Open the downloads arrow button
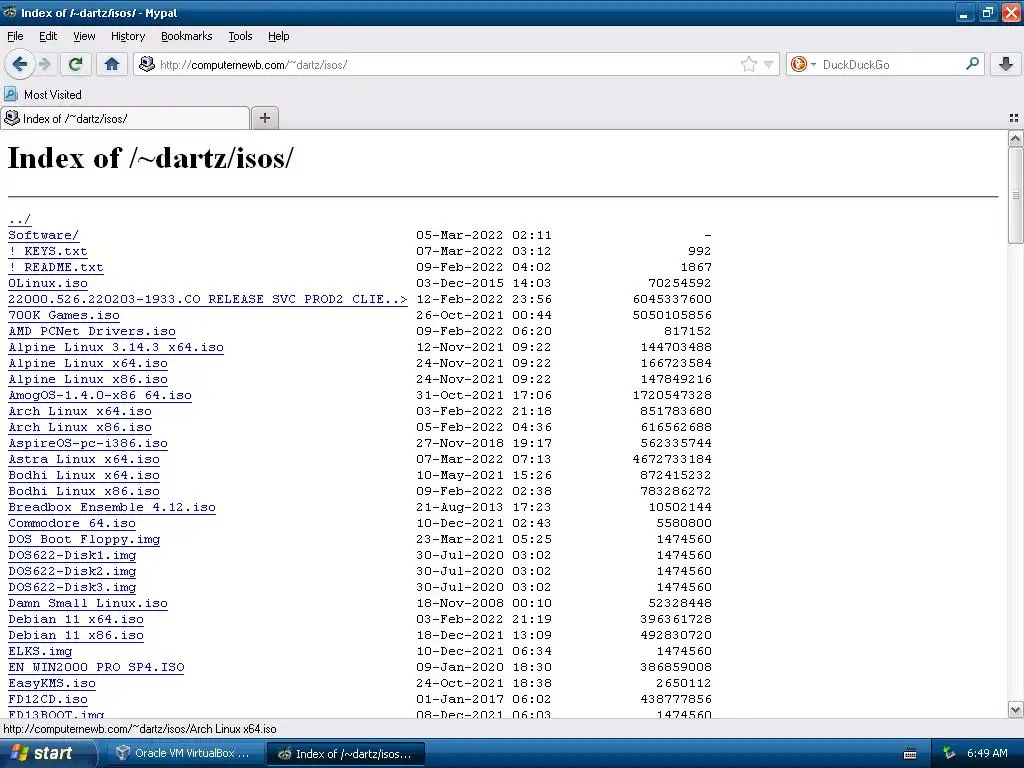The height and width of the screenshot is (768, 1024). (x=1006, y=64)
